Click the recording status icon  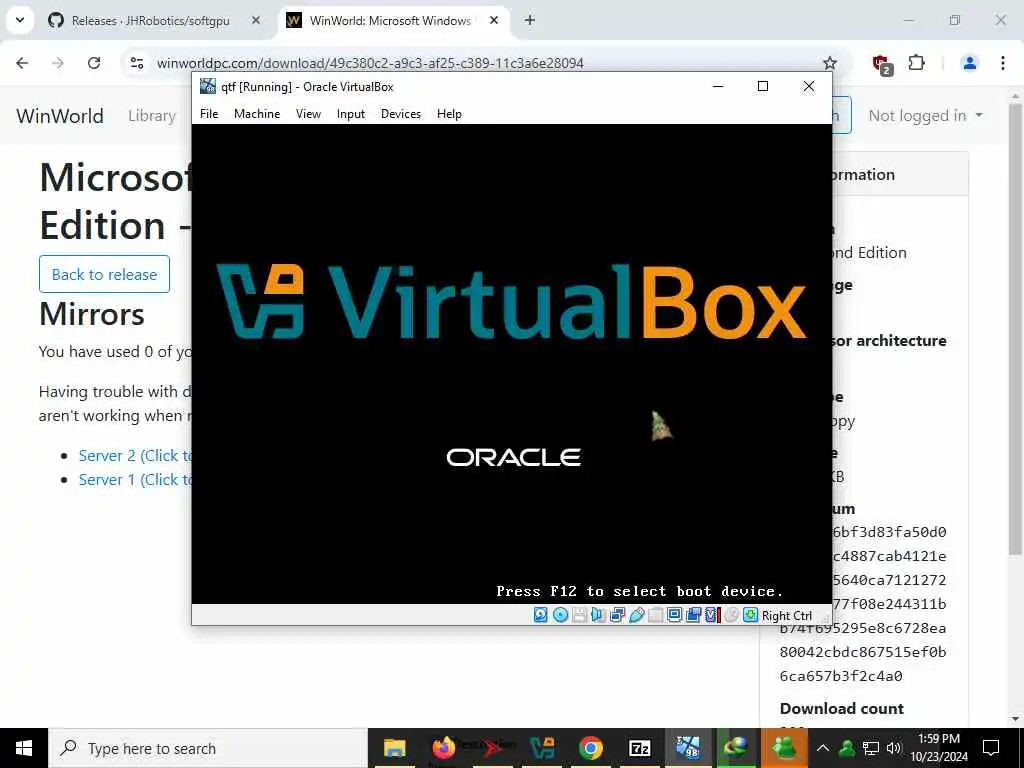[x=694, y=615]
